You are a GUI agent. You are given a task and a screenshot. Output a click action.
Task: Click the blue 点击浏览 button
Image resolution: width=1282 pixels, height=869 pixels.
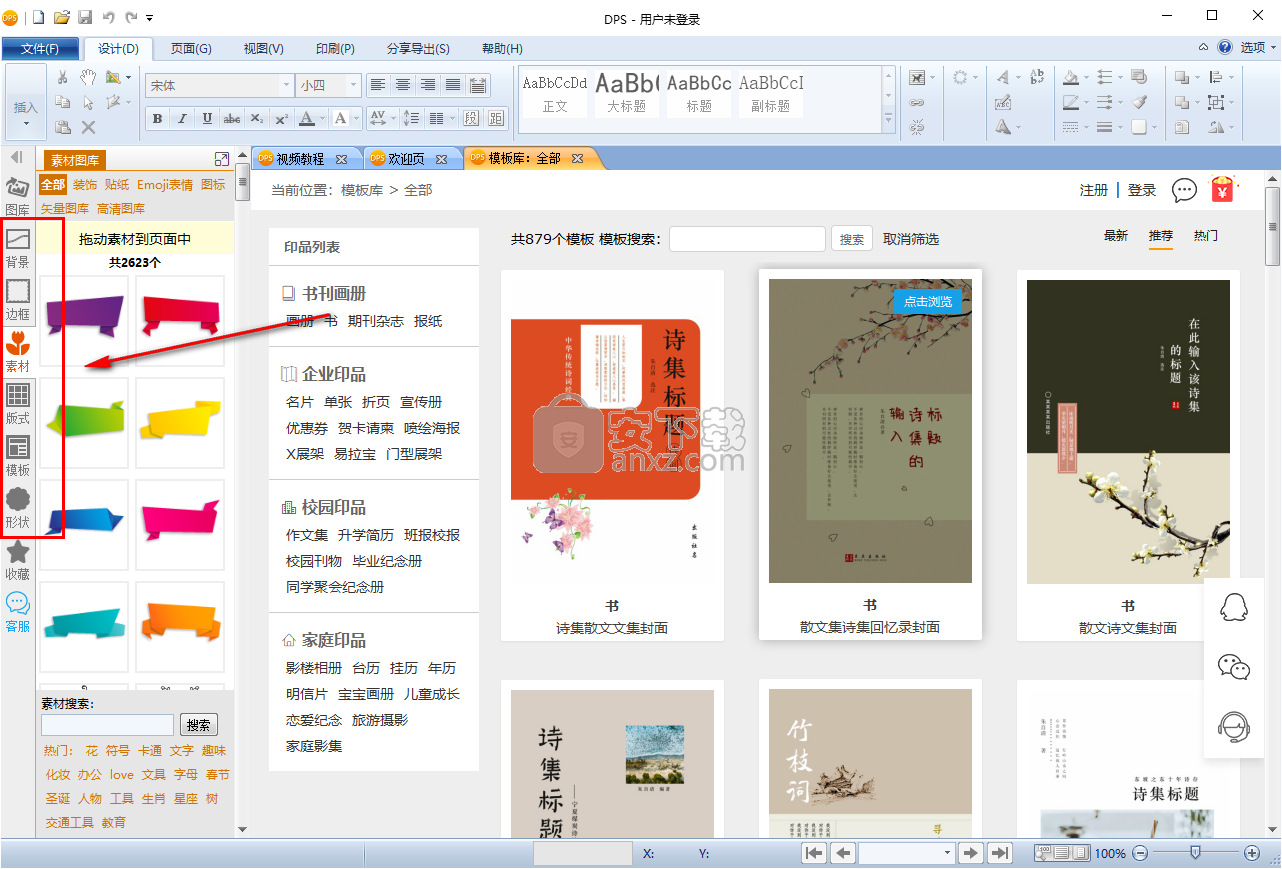(928, 301)
